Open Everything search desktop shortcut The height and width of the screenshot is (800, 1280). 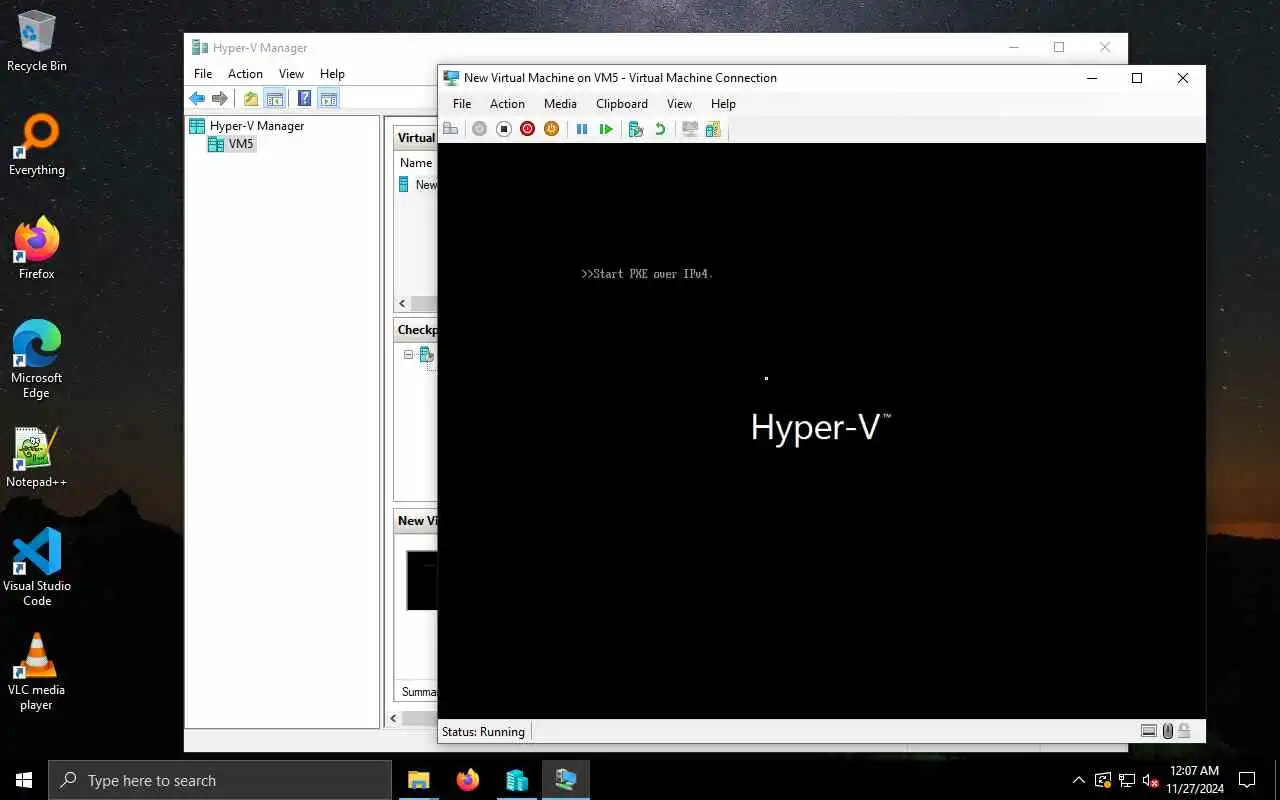point(37,145)
